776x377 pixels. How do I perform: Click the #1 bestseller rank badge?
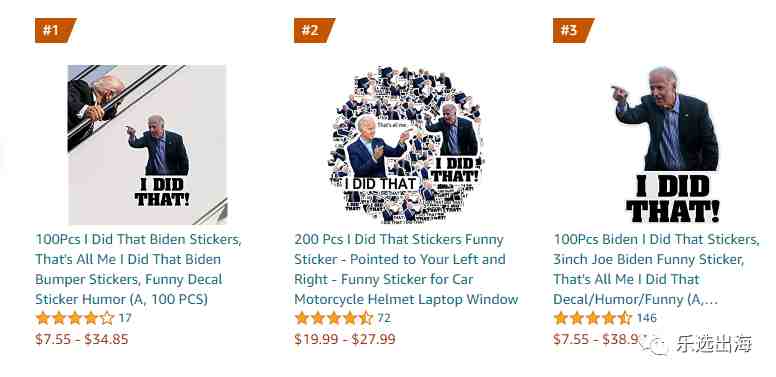pos(55,30)
